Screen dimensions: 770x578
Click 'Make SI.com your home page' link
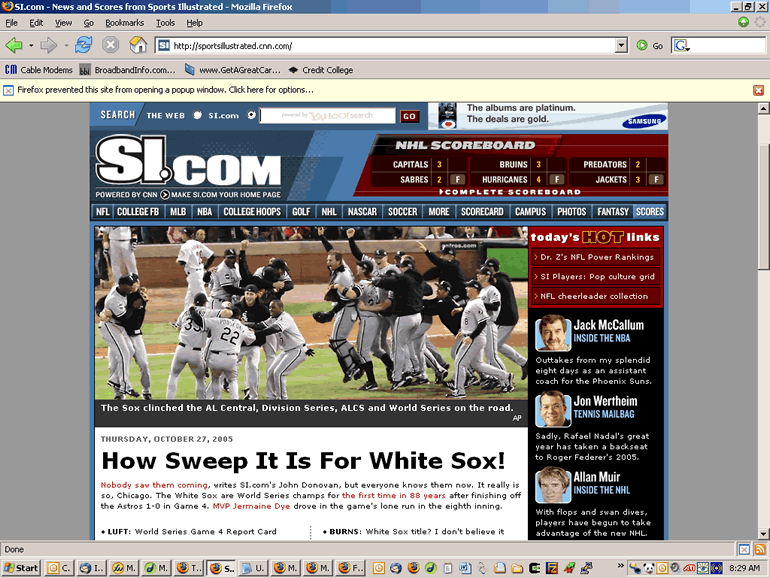point(226,194)
